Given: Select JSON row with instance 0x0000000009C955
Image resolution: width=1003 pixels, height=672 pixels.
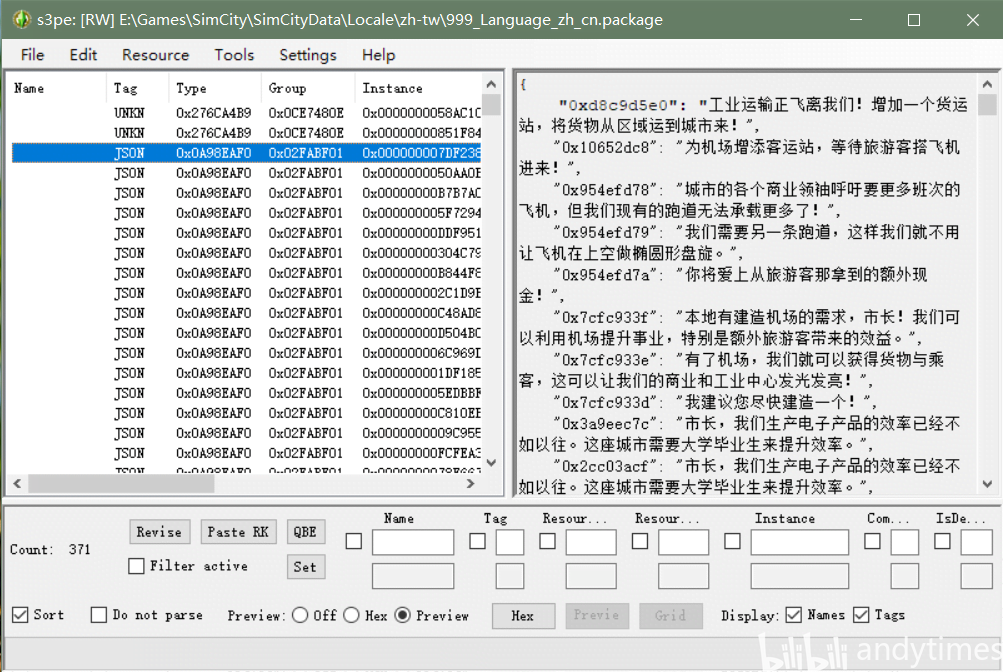Looking at the screenshot, I should pos(246,433).
